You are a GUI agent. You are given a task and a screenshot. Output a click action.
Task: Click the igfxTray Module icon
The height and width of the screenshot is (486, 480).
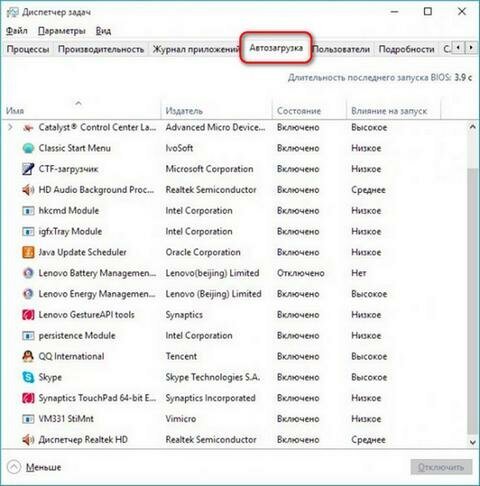tap(28, 231)
